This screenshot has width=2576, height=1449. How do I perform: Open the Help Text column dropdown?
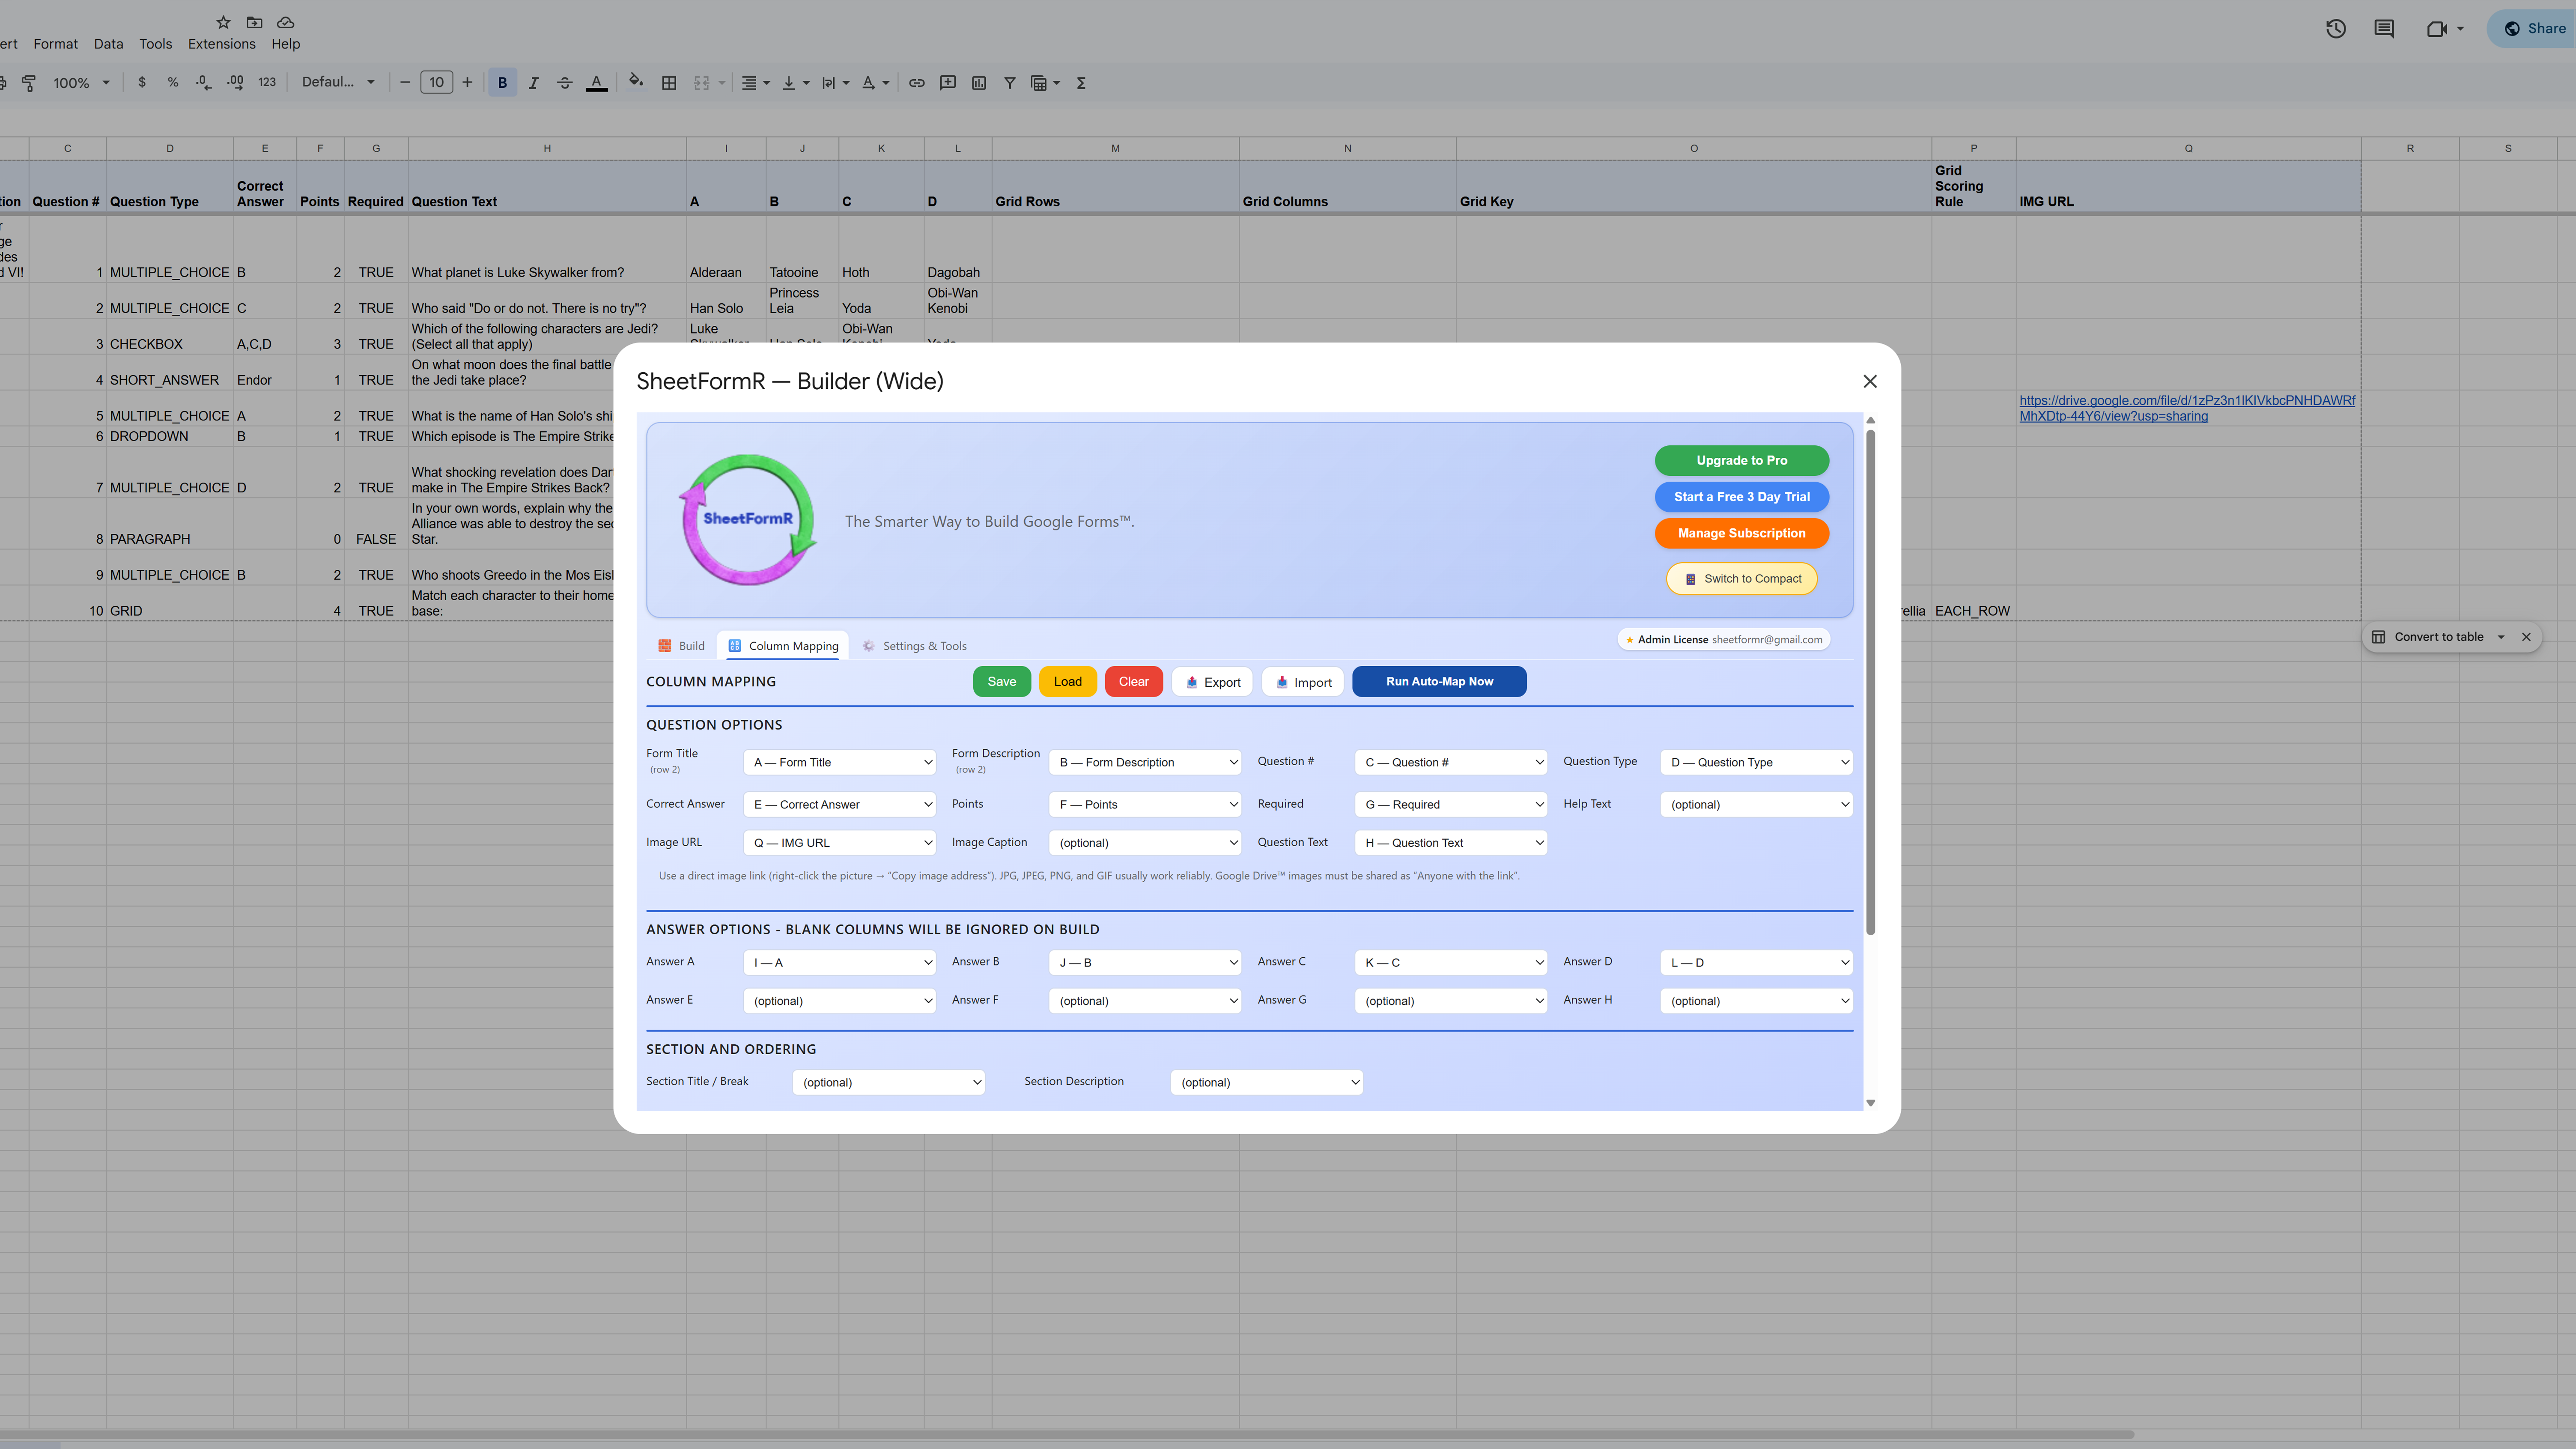tap(1756, 804)
